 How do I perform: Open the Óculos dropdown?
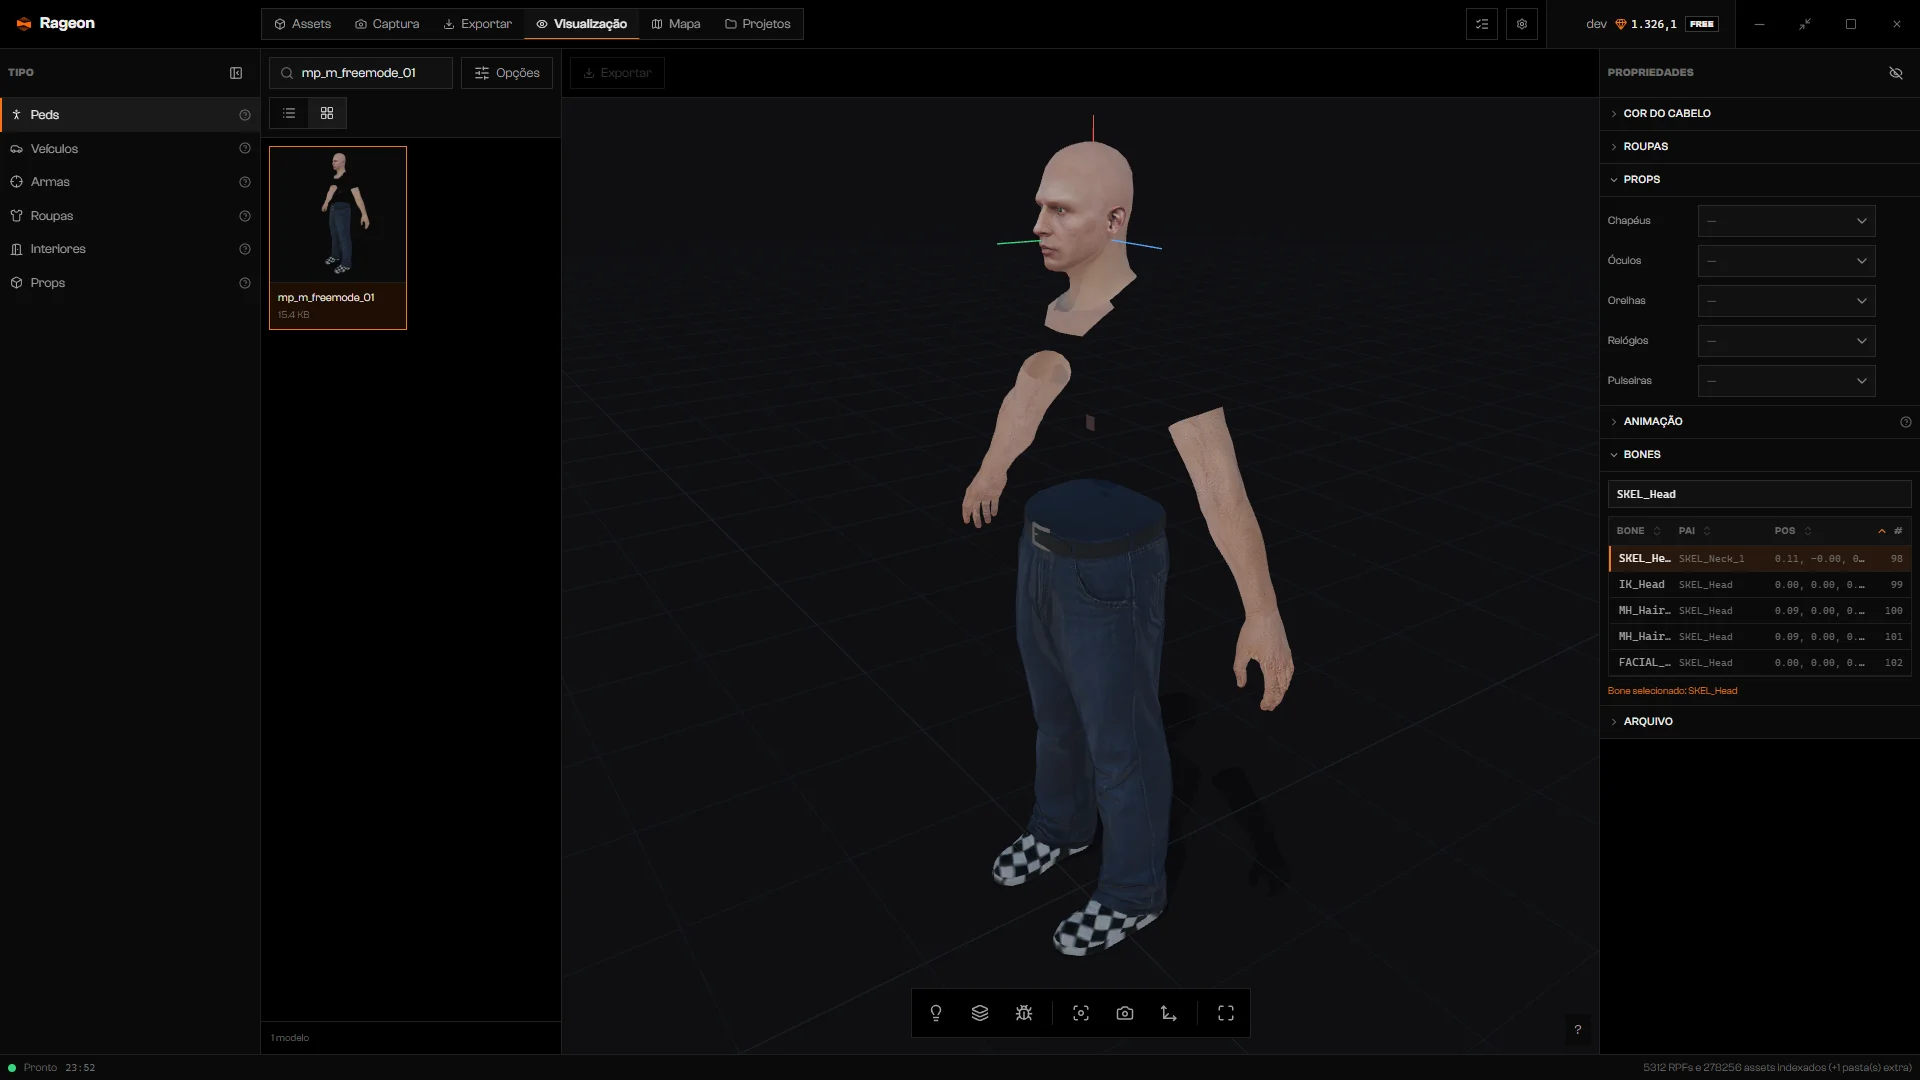tap(1786, 261)
